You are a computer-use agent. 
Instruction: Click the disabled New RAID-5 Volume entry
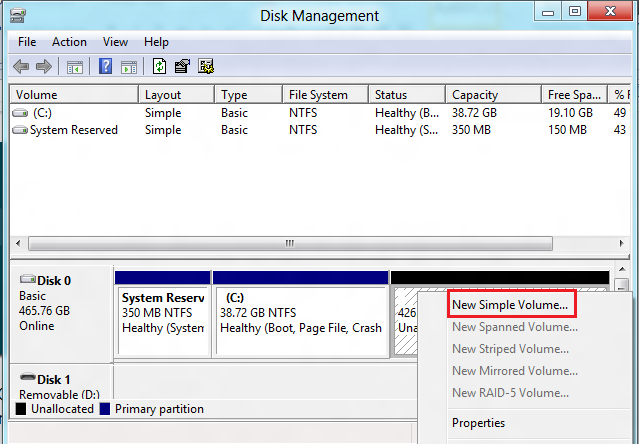pos(510,393)
